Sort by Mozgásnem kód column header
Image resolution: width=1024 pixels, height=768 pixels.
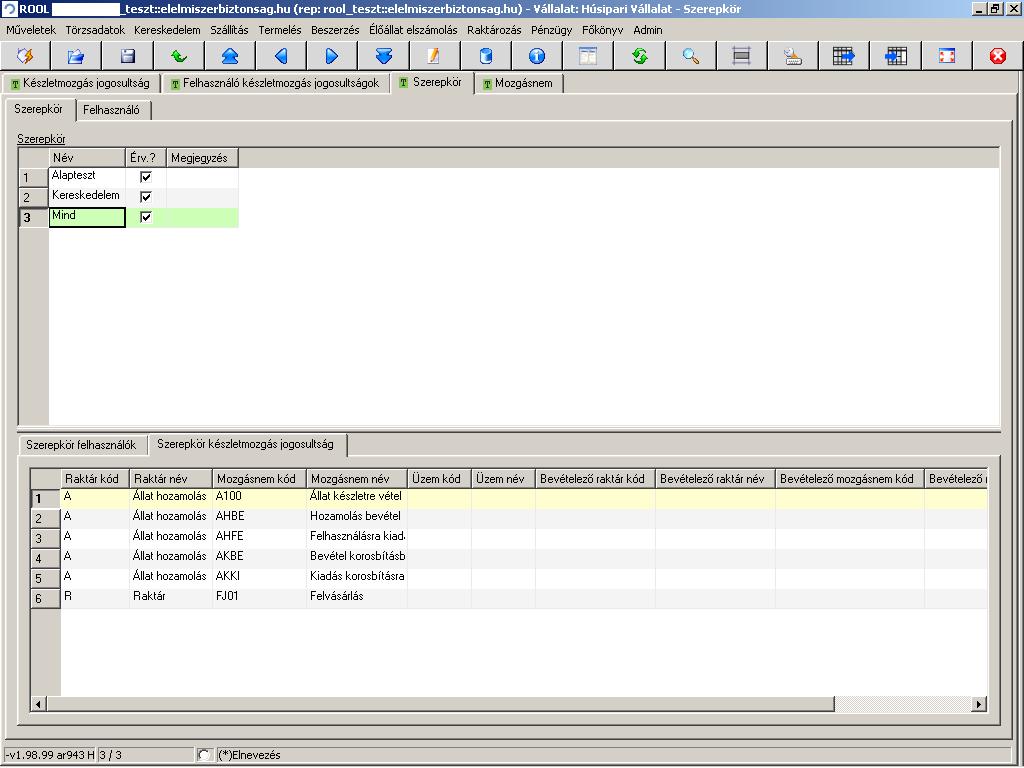pos(257,479)
